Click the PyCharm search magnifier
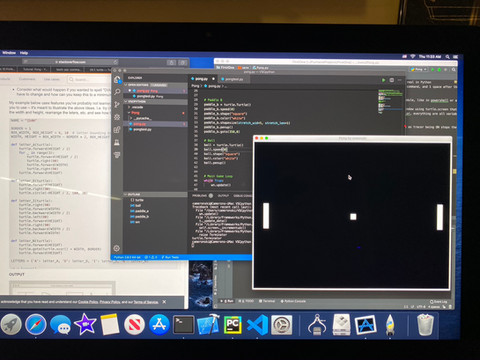Screen dimensions: 480x360 click(454, 69)
